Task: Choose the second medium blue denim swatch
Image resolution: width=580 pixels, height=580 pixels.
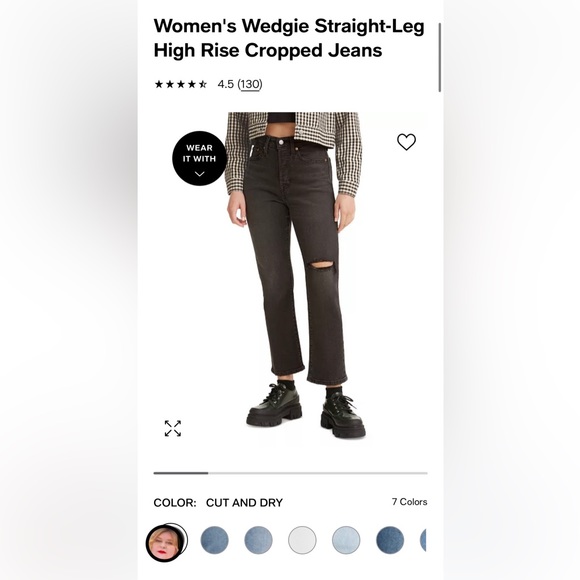Action: (215, 540)
